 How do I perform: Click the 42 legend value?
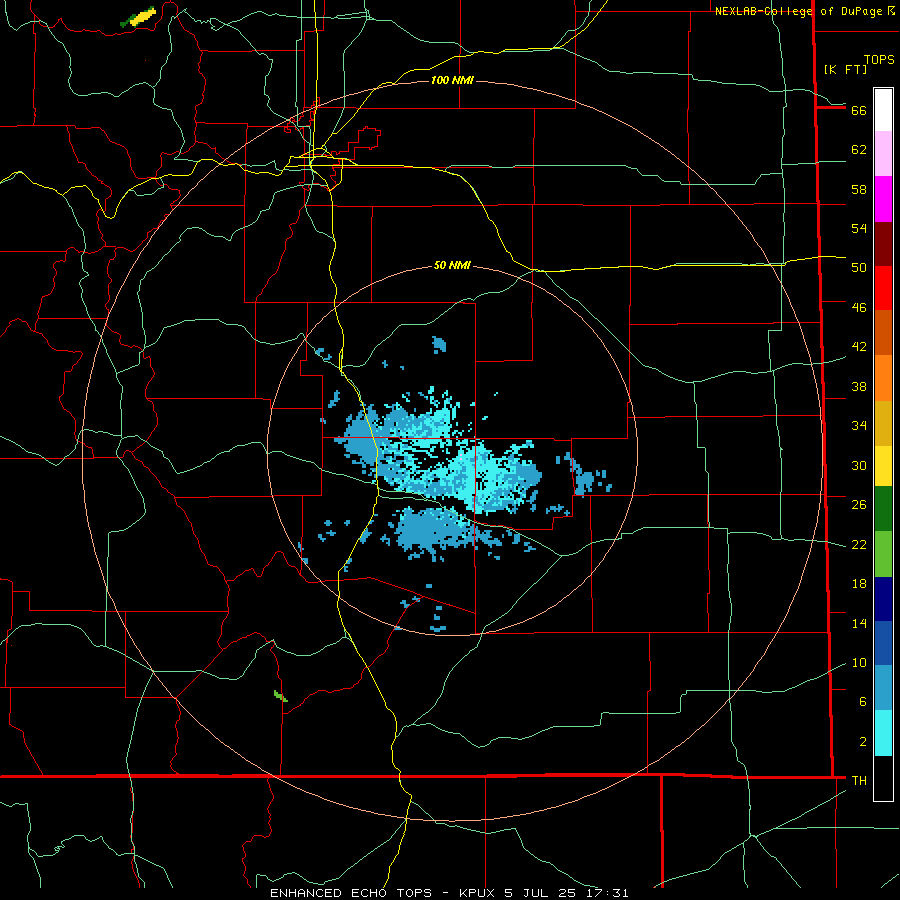(x=859, y=347)
